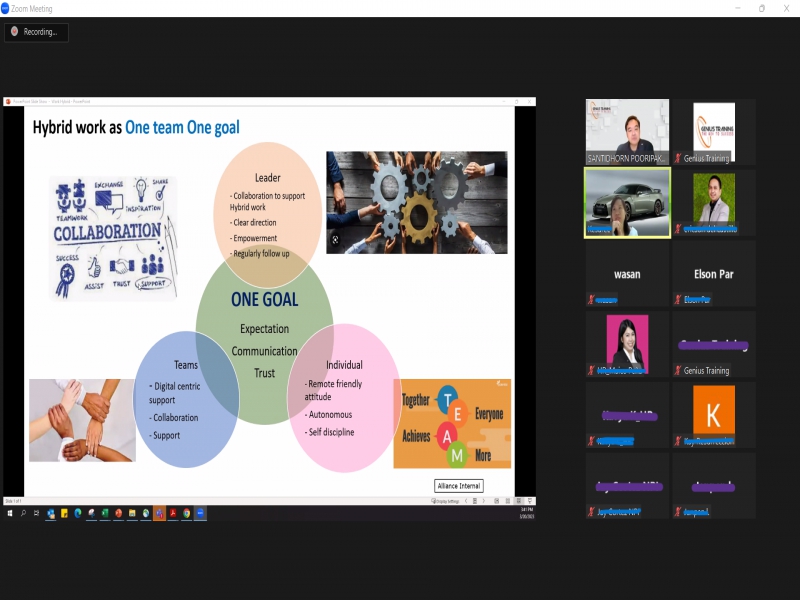
Task: Launch Microsoft Edge from the taskbar
Action: 78,513
